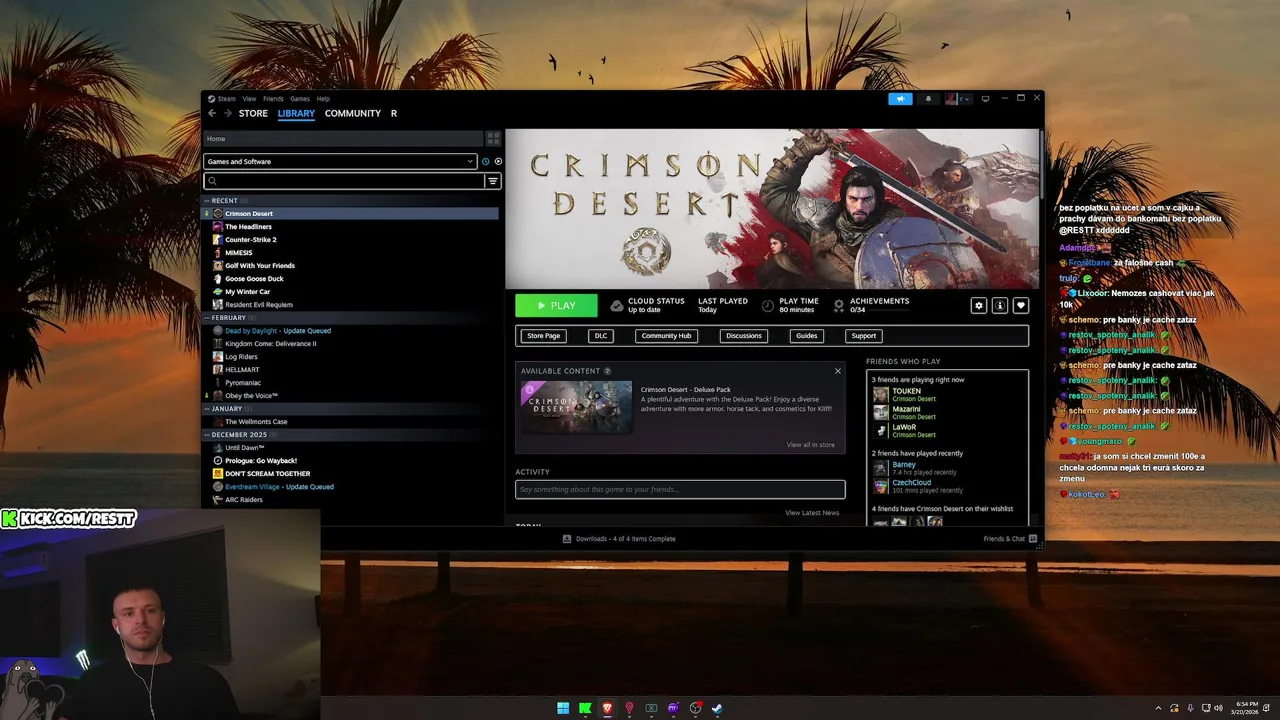The height and width of the screenshot is (720, 1280).
Task: Click the Steam taskbar icon
Action: click(717, 708)
